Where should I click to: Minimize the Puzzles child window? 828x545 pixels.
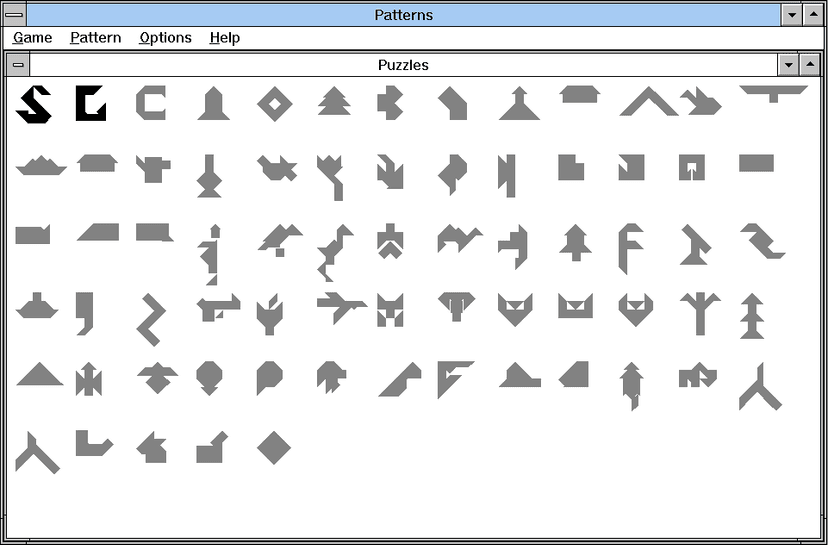click(x=788, y=65)
